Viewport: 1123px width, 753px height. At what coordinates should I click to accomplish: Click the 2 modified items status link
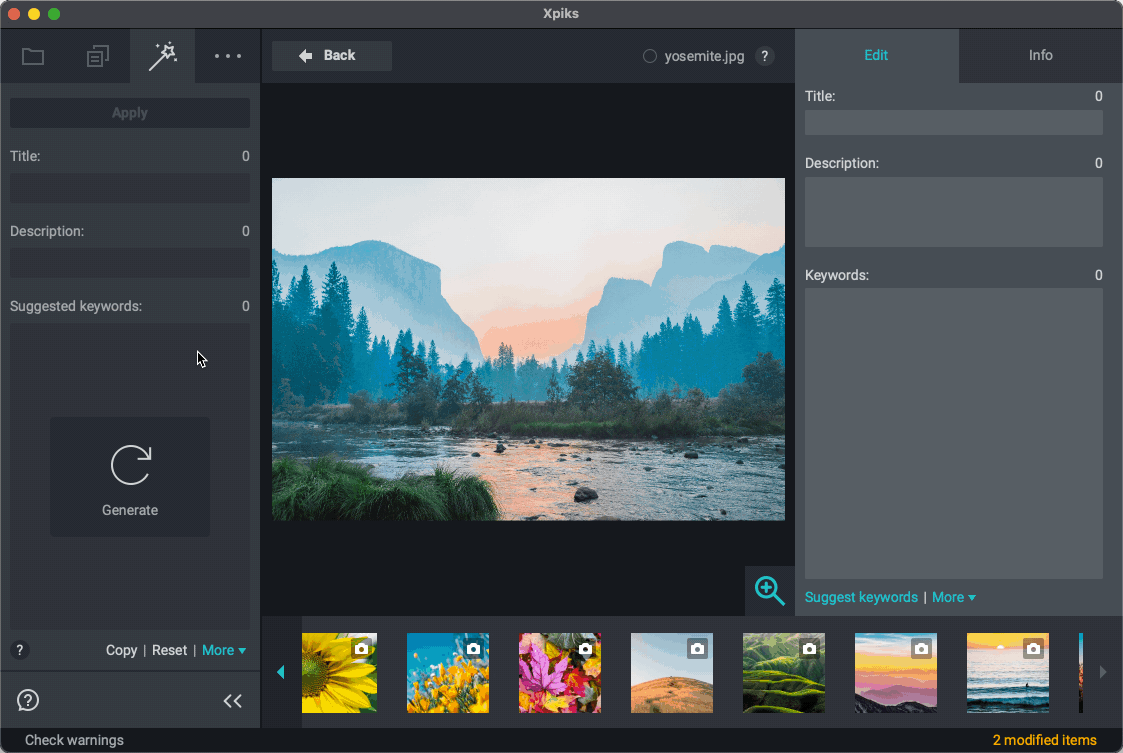(x=1044, y=741)
